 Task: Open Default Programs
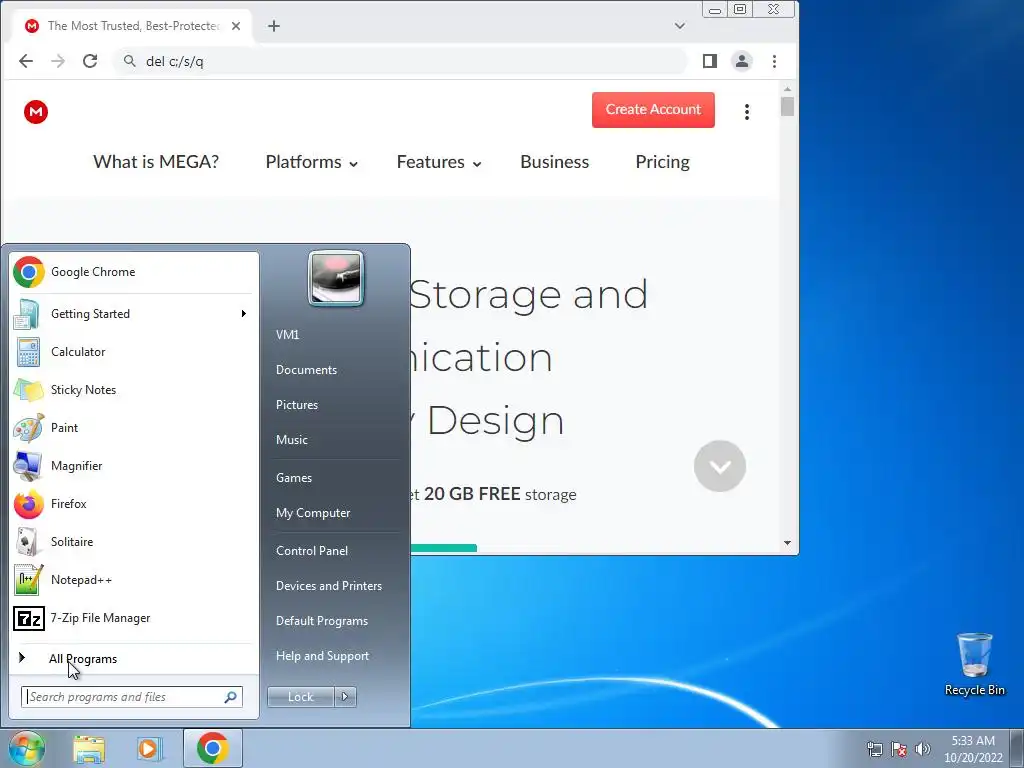coord(322,621)
